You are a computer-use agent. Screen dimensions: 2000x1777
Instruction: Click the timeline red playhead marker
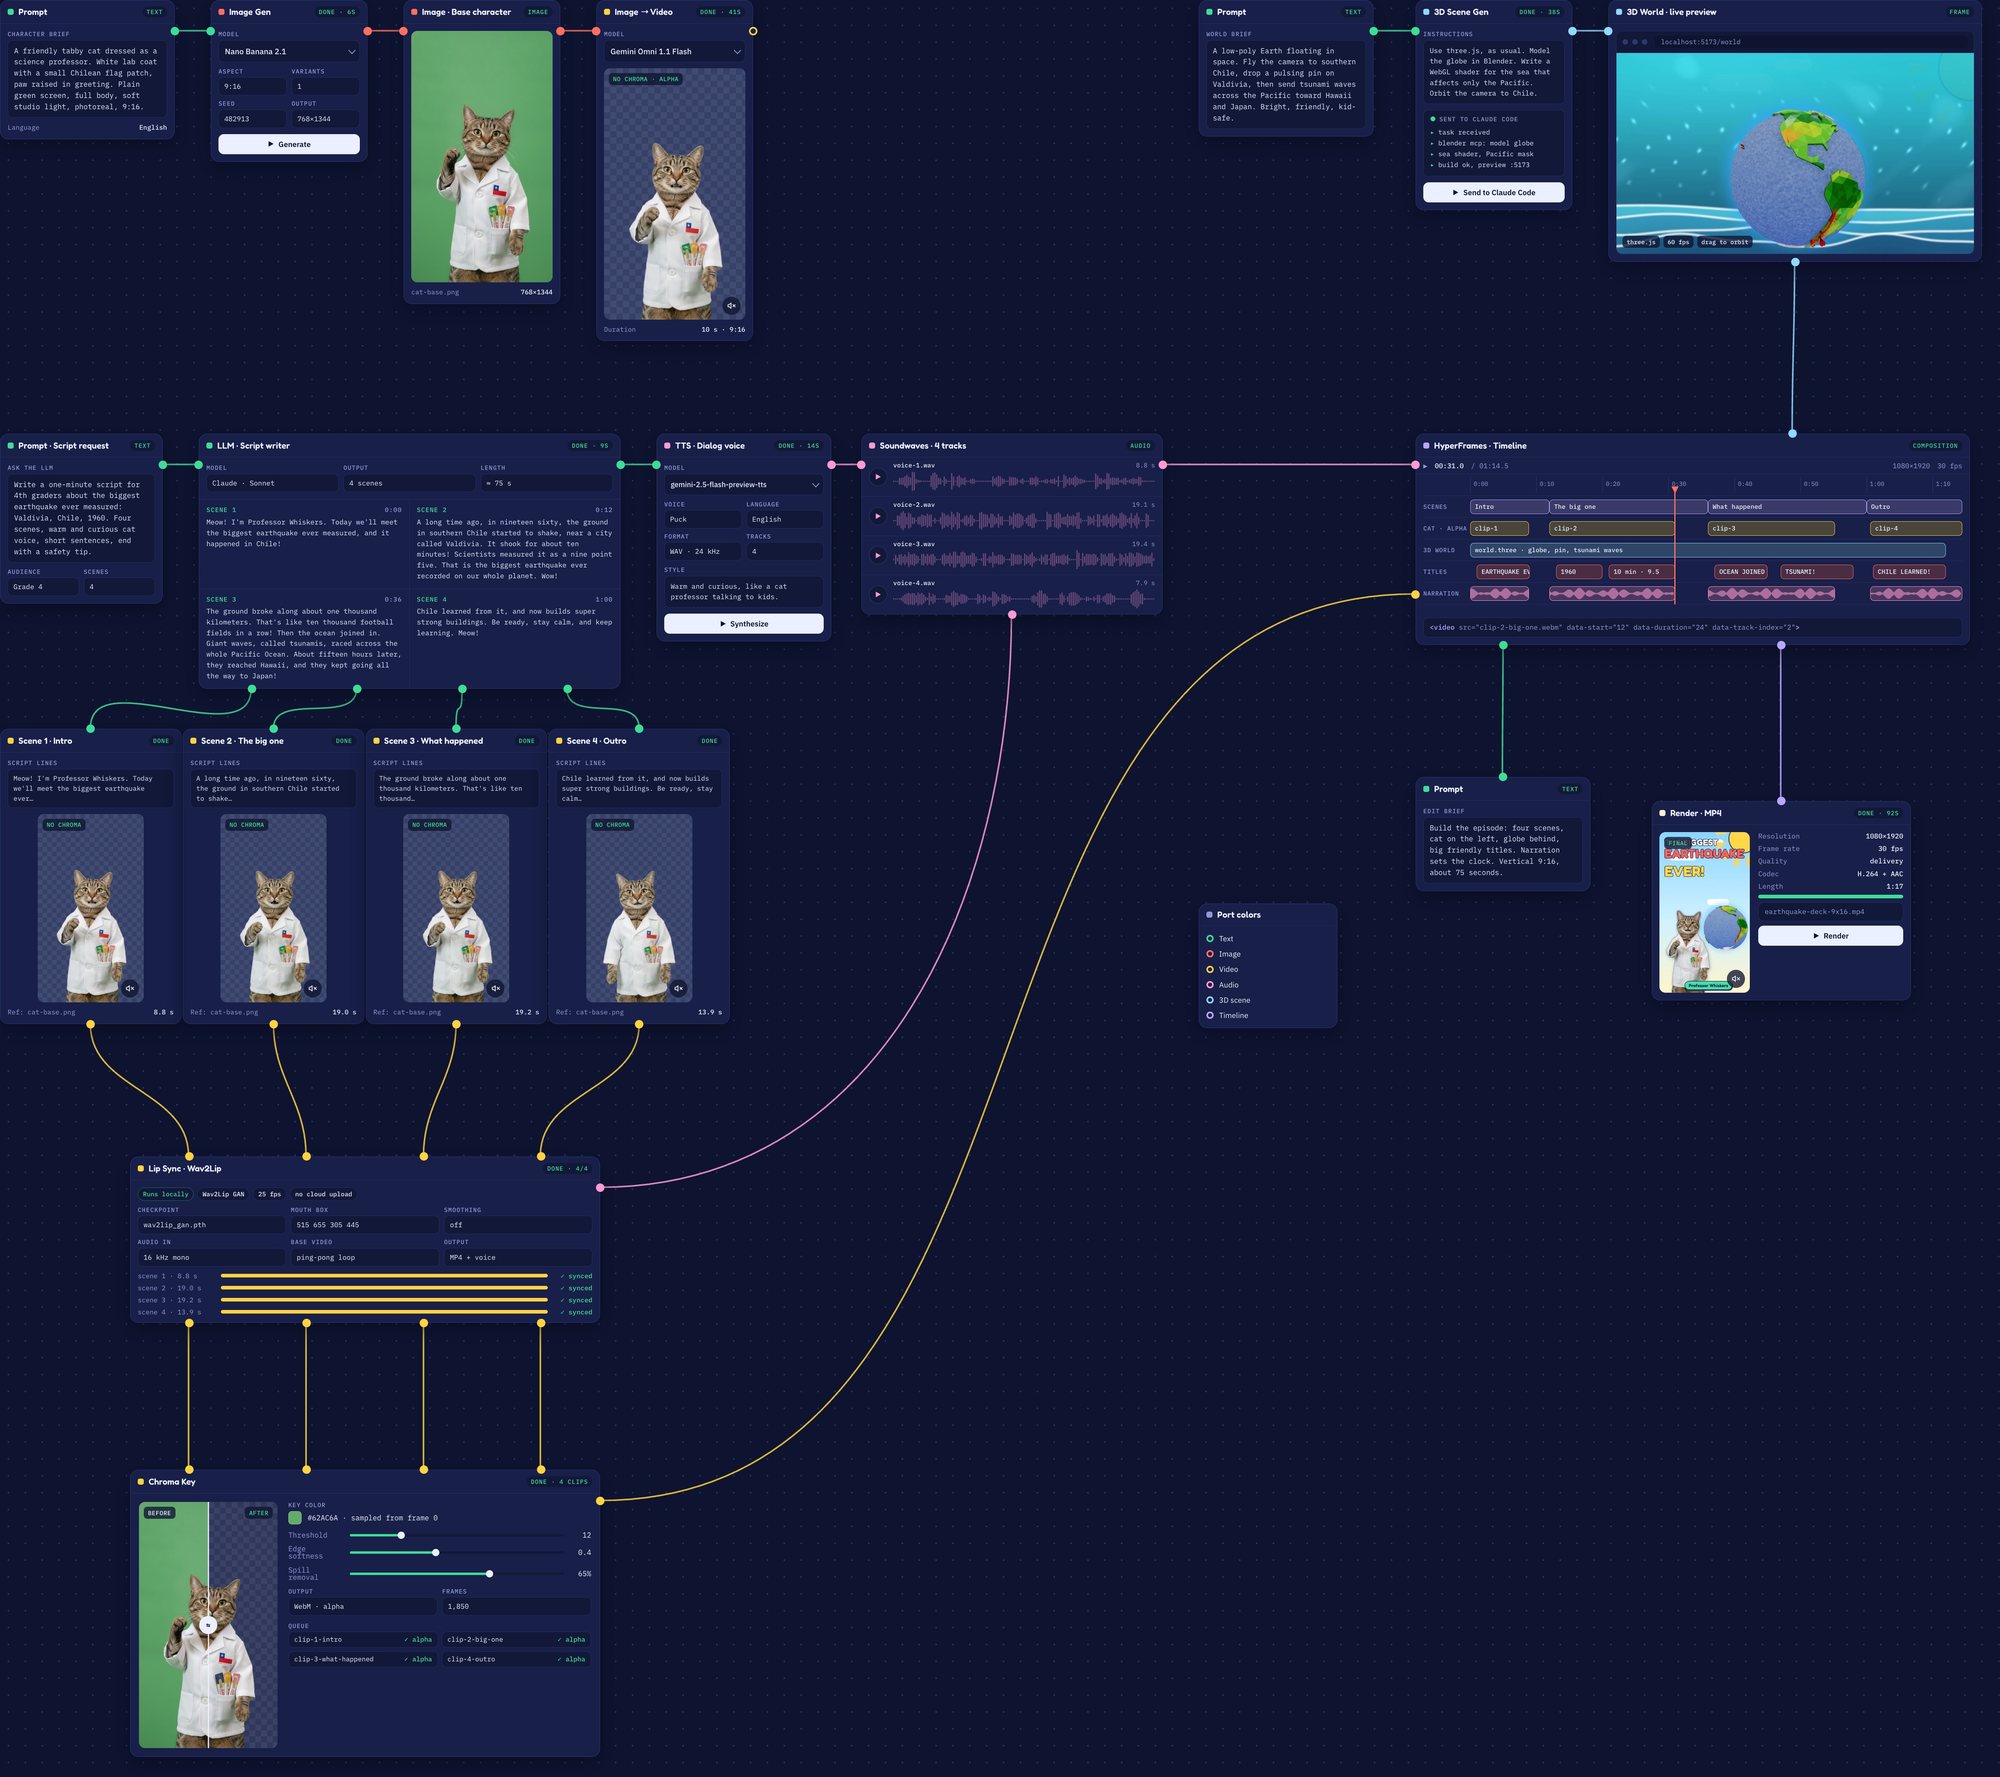pos(1675,488)
